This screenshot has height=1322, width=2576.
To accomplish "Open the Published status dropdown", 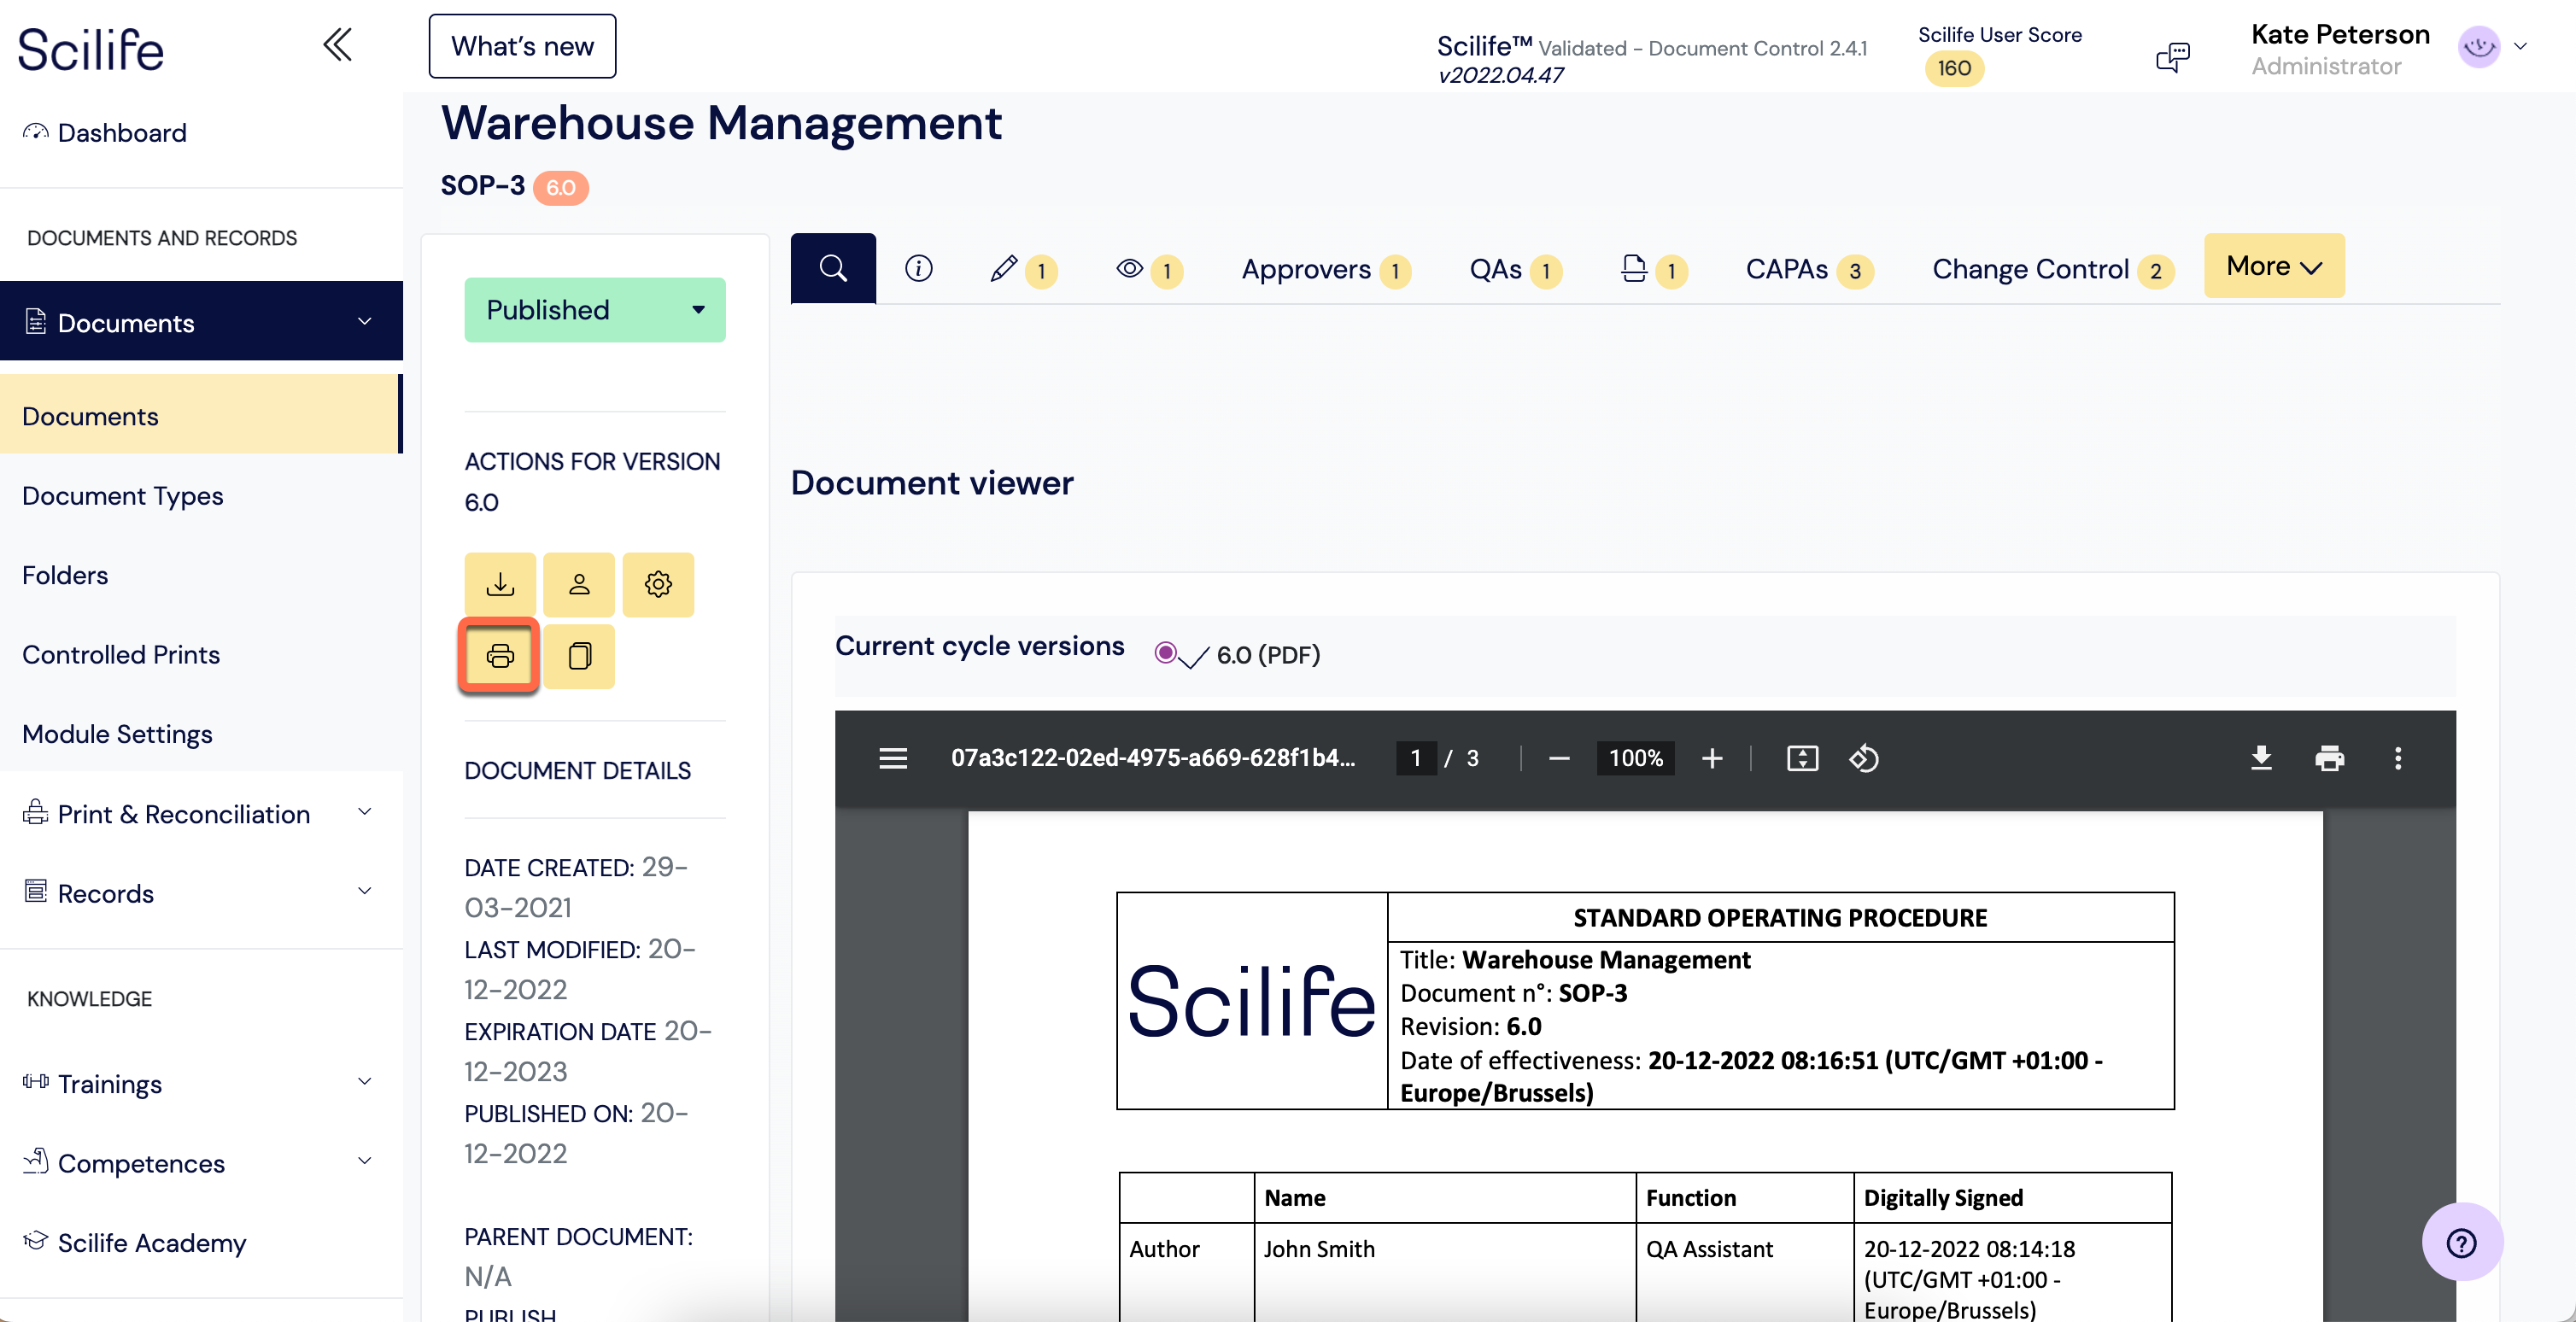I will (595, 310).
